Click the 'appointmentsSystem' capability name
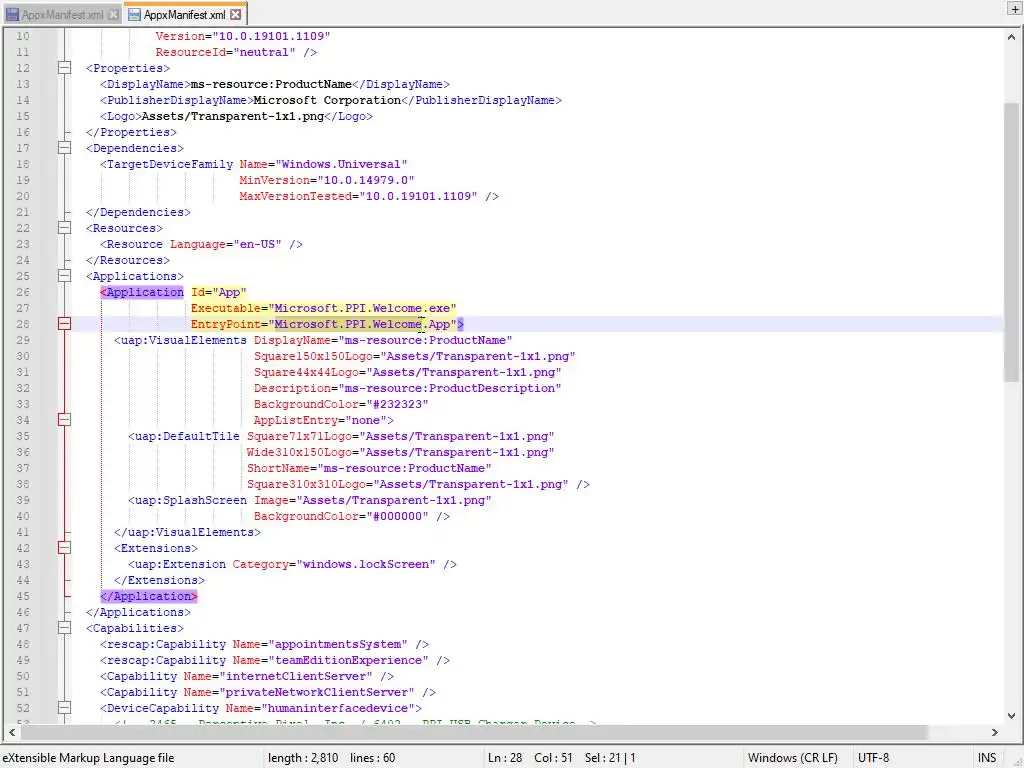The height and width of the screenshot is (768, 1024). (338, 645)
